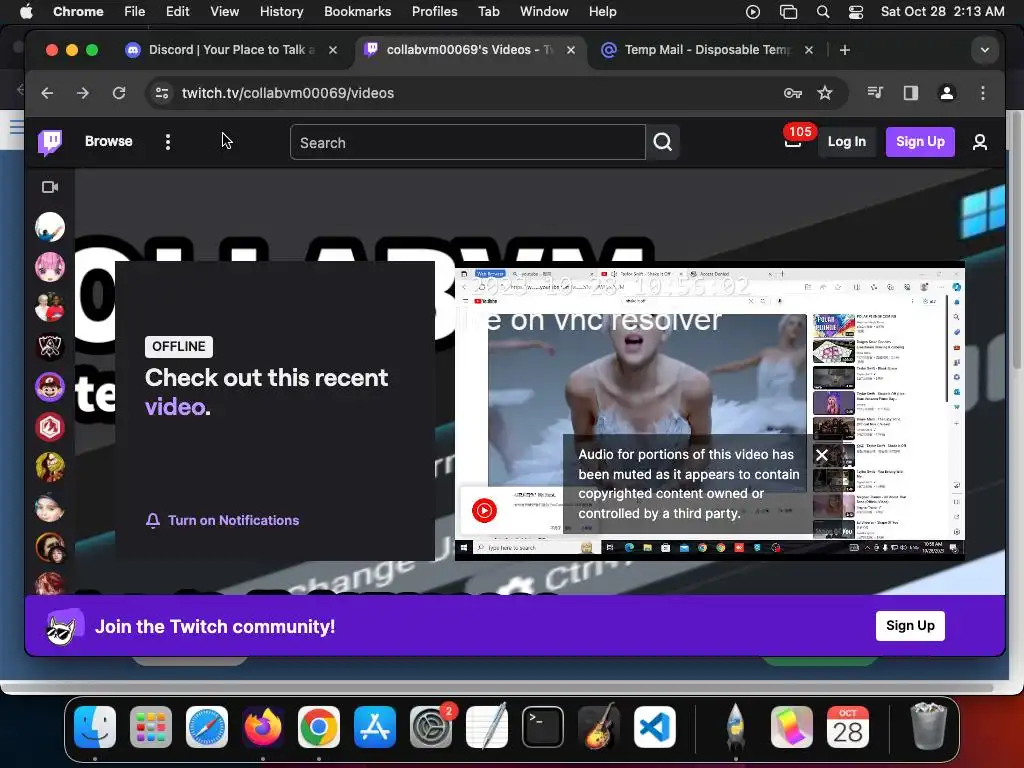This screenshot has width=1024, height=768.
Task: Bookmark this page with the star
Action: [825, 93]
